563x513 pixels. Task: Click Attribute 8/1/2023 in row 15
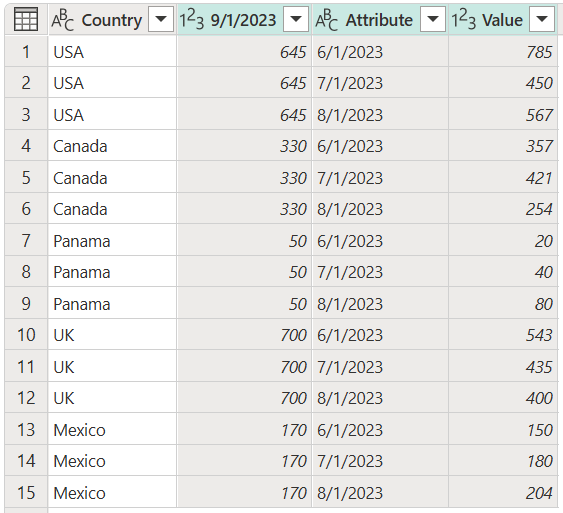380,493
